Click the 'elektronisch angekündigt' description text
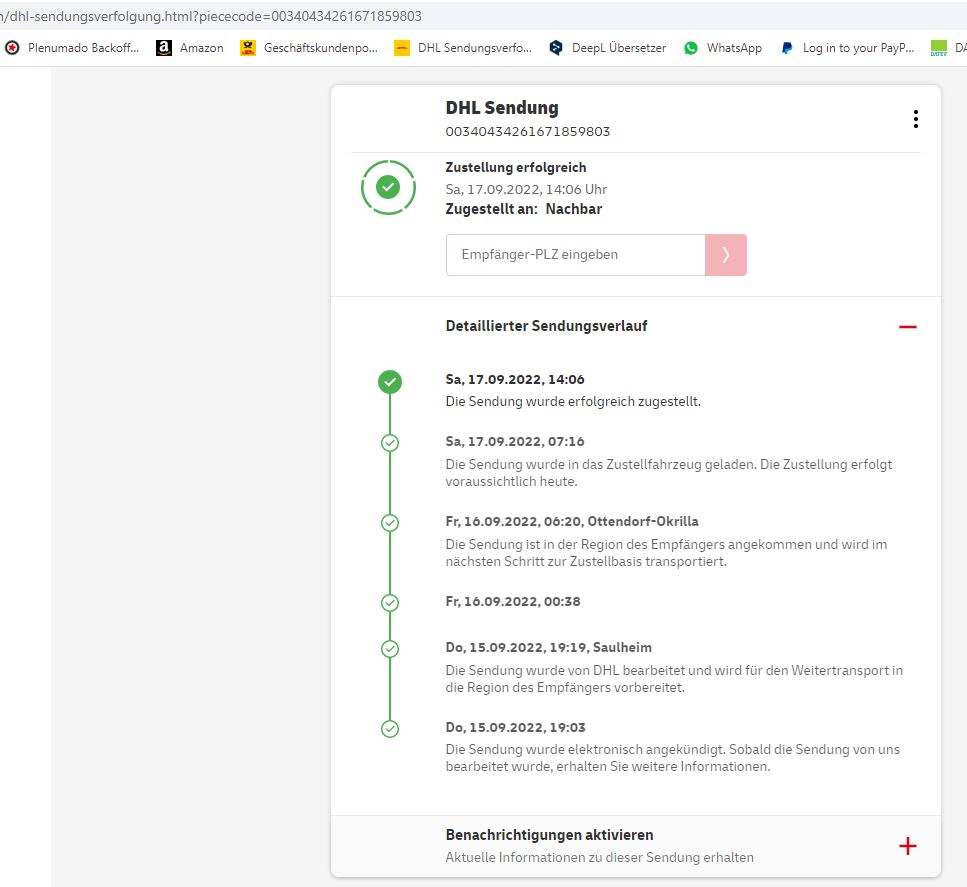Viewport: 967px width, 887px height. coord(673,758)
